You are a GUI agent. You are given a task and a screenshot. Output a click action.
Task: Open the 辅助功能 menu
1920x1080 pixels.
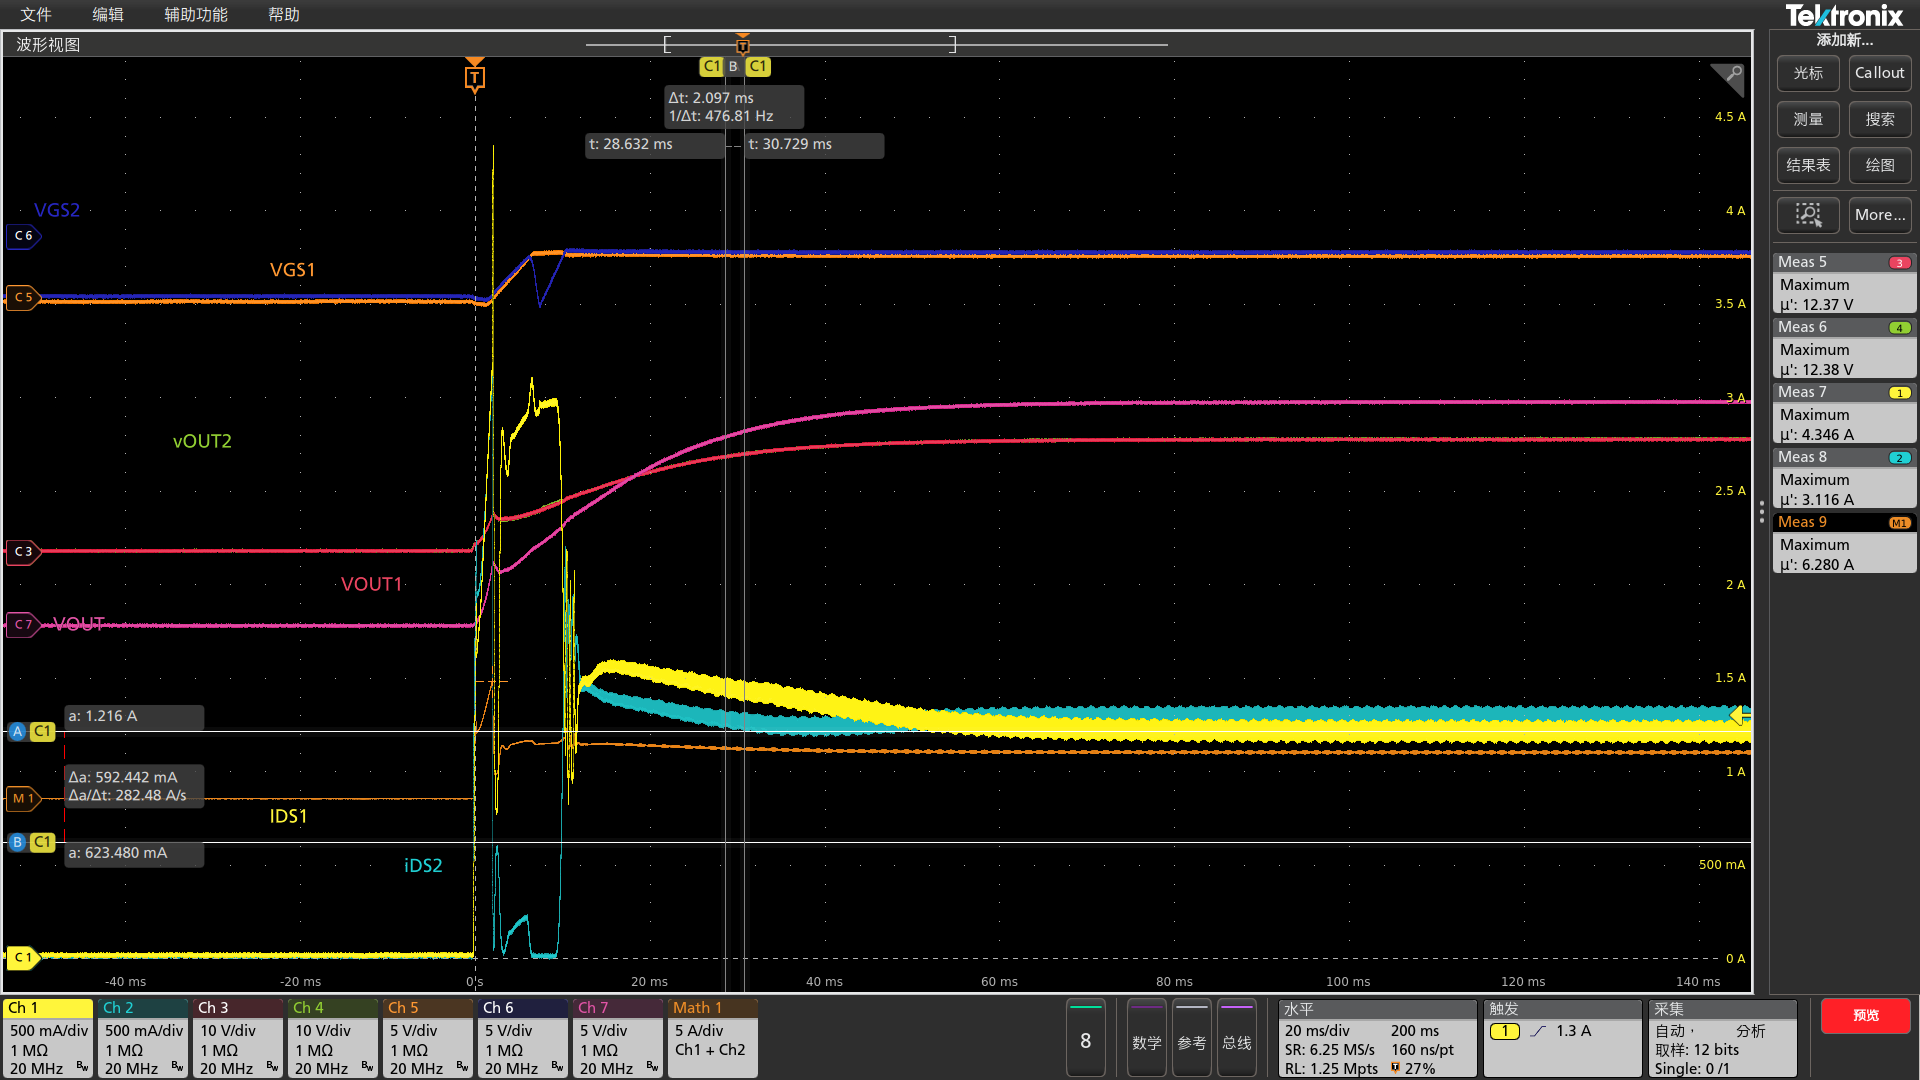click(196, 15)
